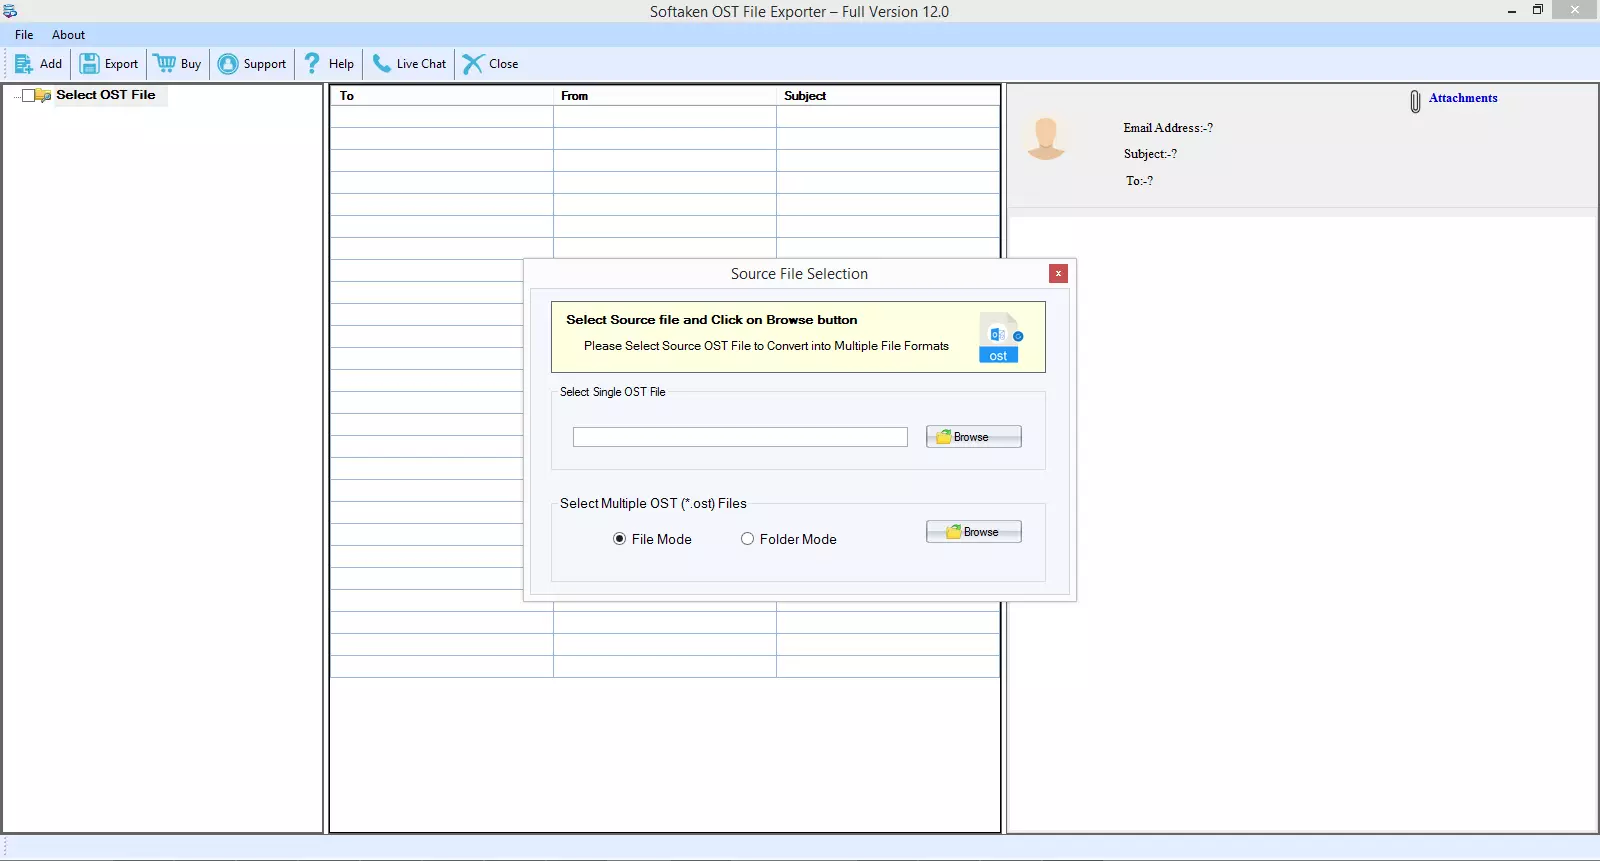Open Support via the person icon
Screen dimensions: 1600x861
coord(228,64)
